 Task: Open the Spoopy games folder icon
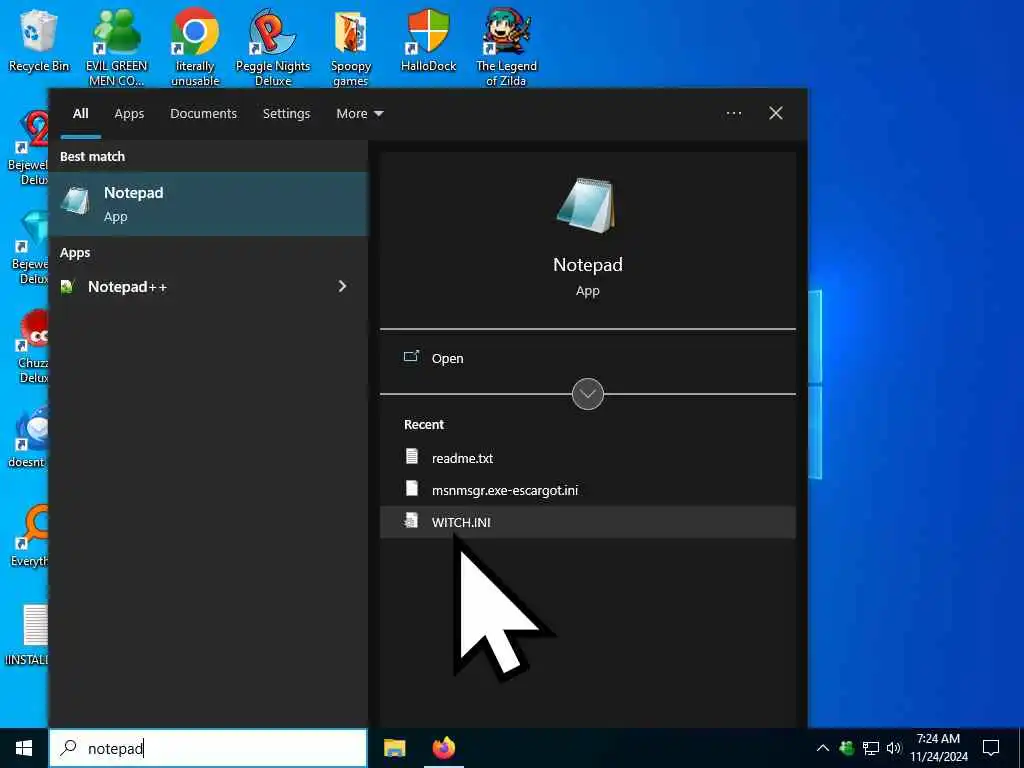(x=351, y=47)
